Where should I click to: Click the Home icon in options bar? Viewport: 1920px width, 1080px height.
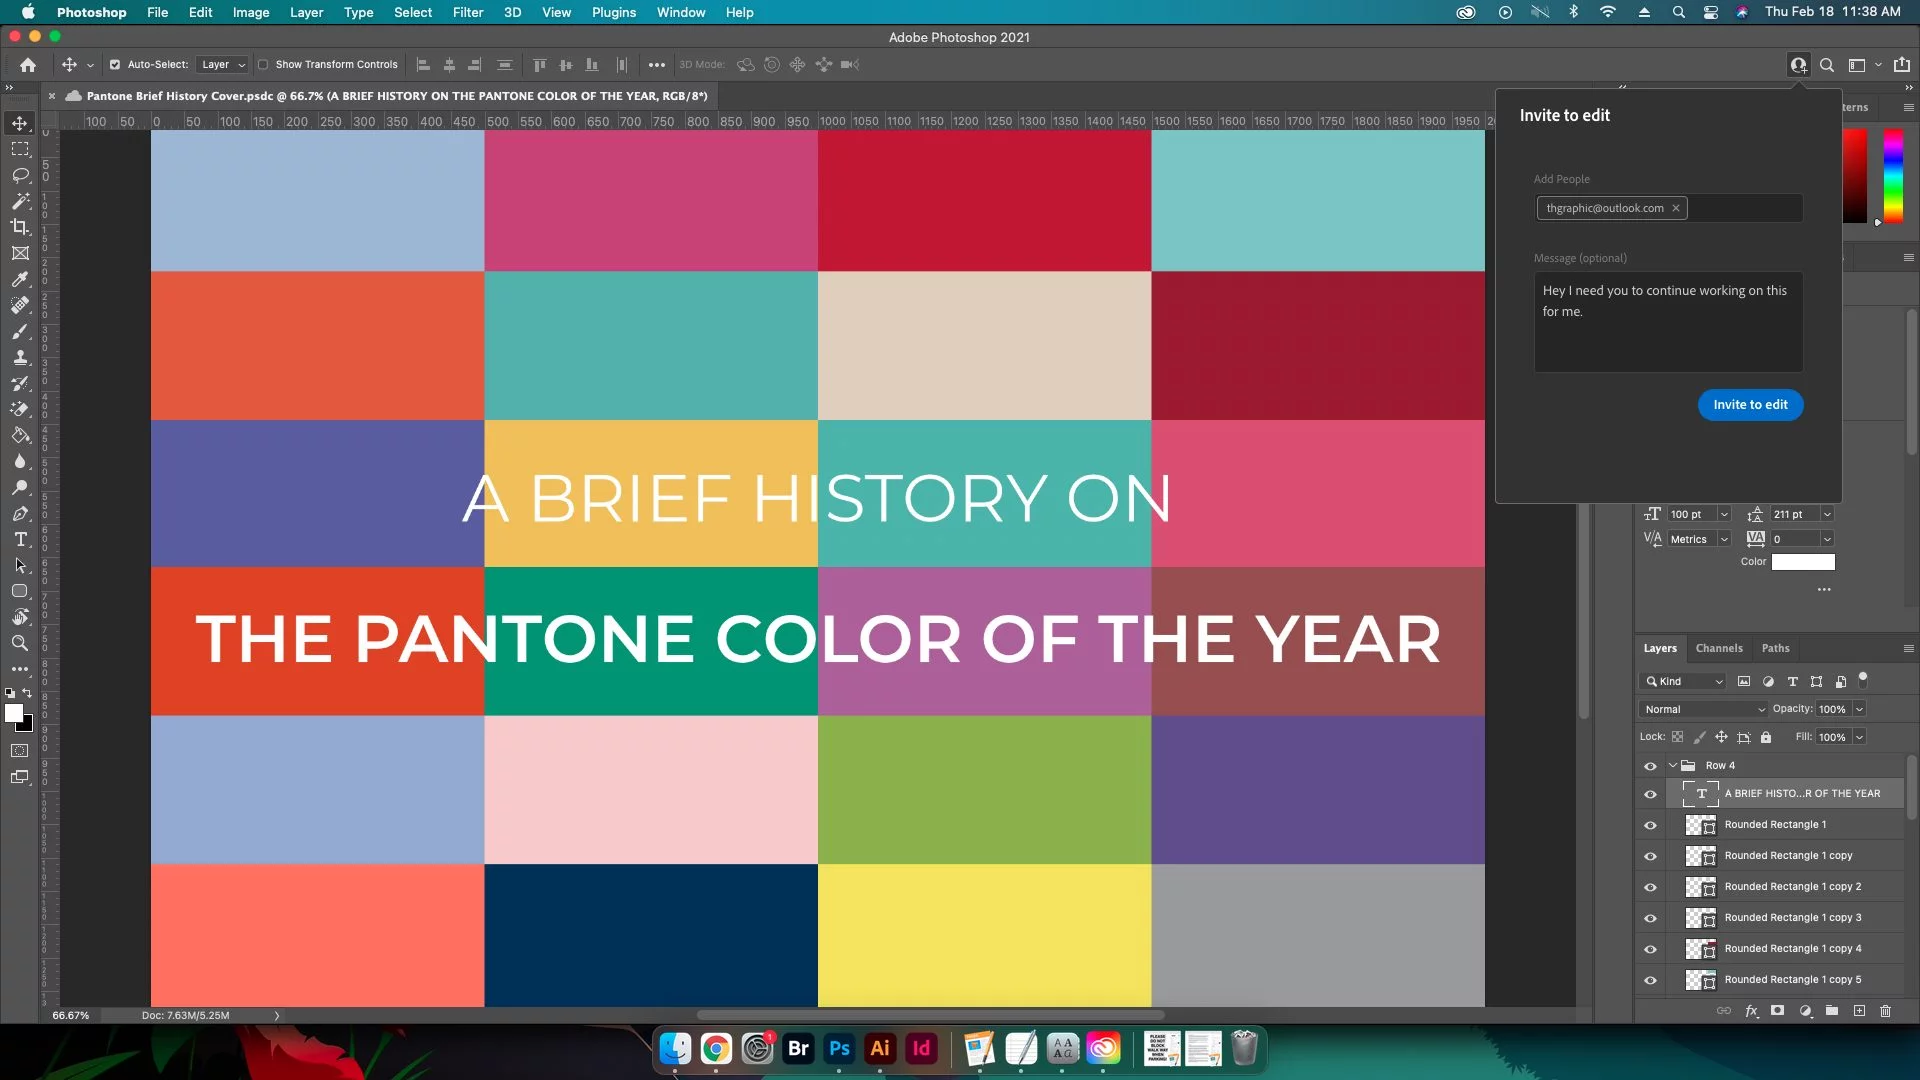pos(28,65)
